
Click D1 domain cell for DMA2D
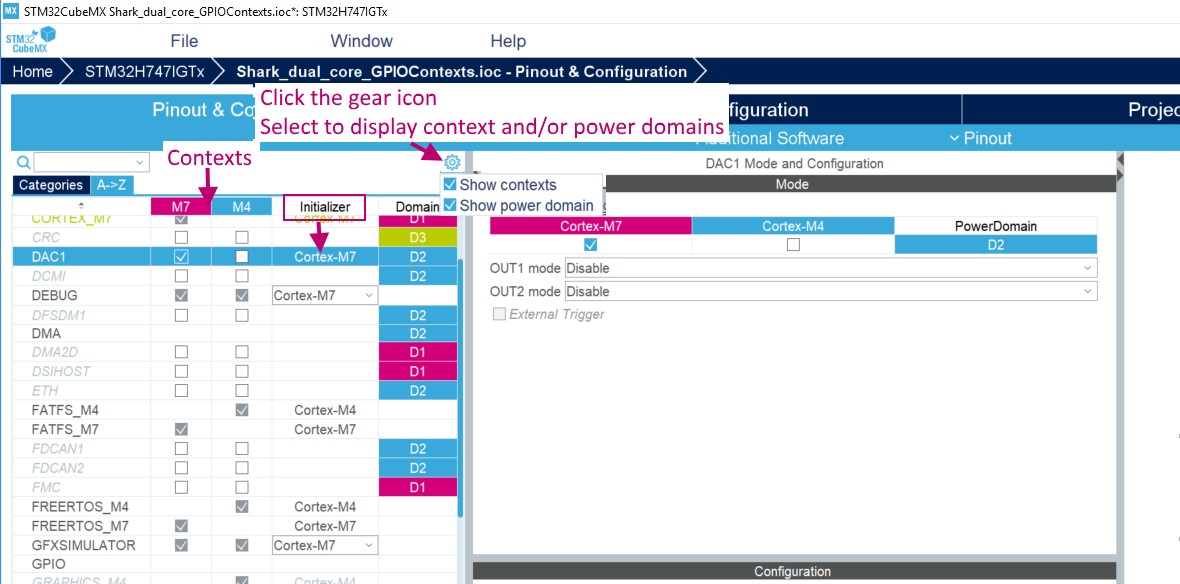tap(418, 352)
